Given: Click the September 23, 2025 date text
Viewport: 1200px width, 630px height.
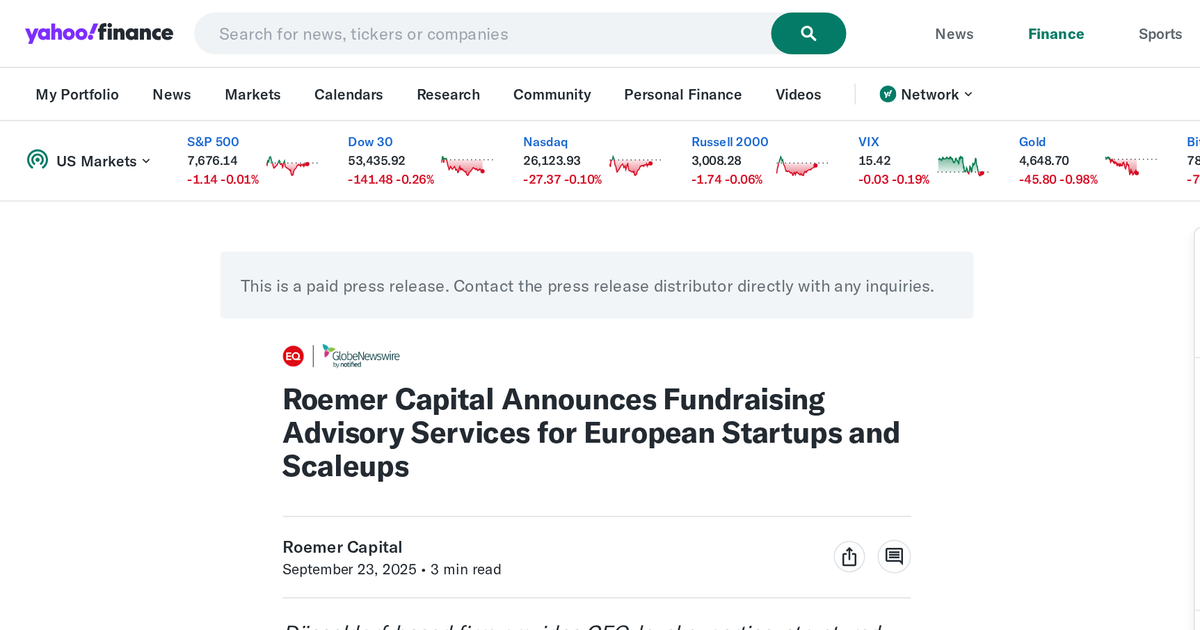Looking at the screenshot, I should click(349, 570).
